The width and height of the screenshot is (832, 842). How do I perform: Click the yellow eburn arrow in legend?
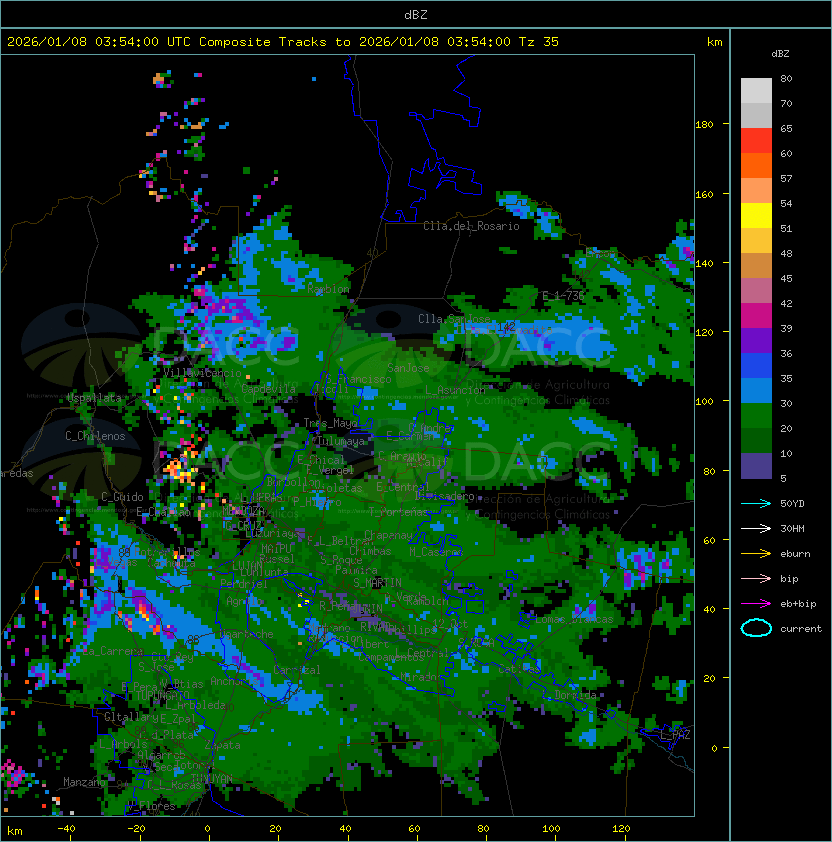756,554
